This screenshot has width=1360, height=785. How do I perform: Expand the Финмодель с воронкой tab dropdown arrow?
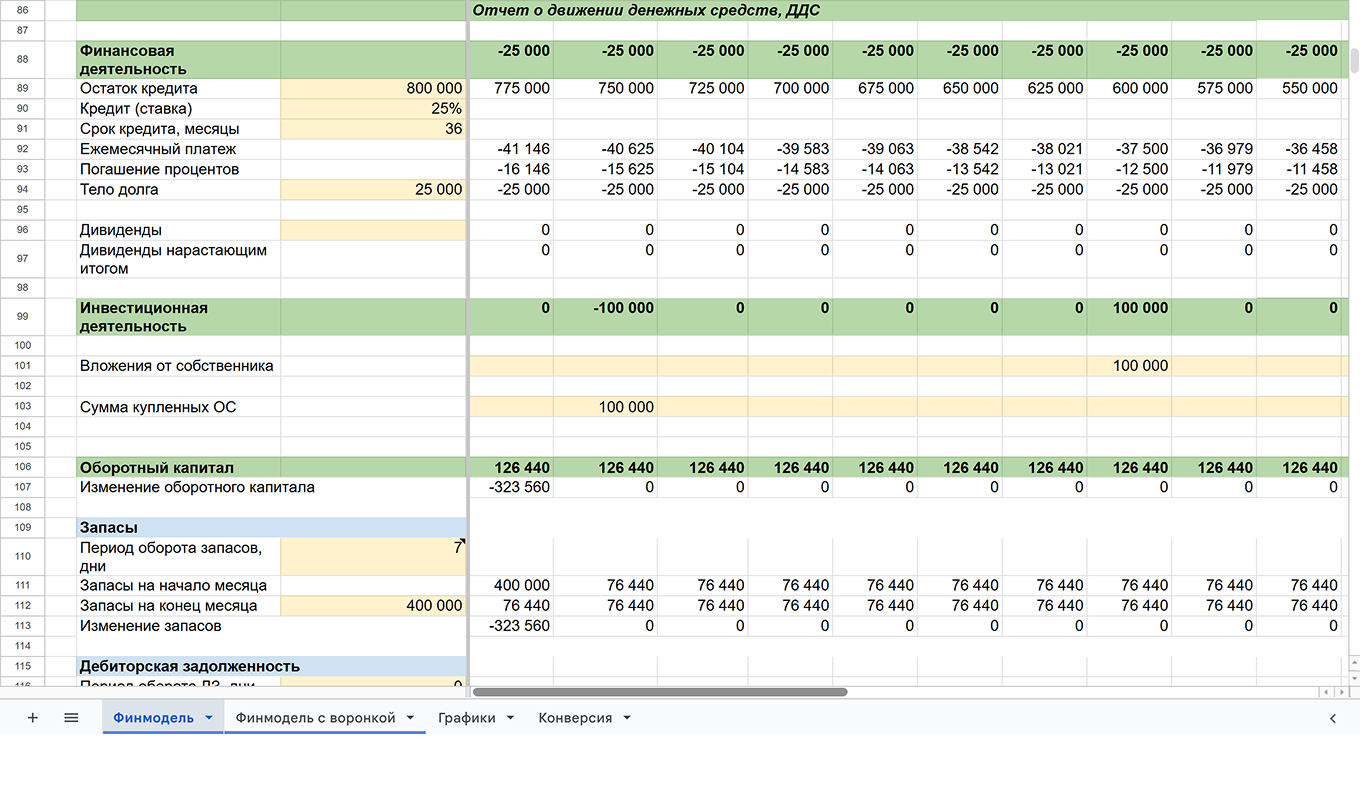(410, 718)
